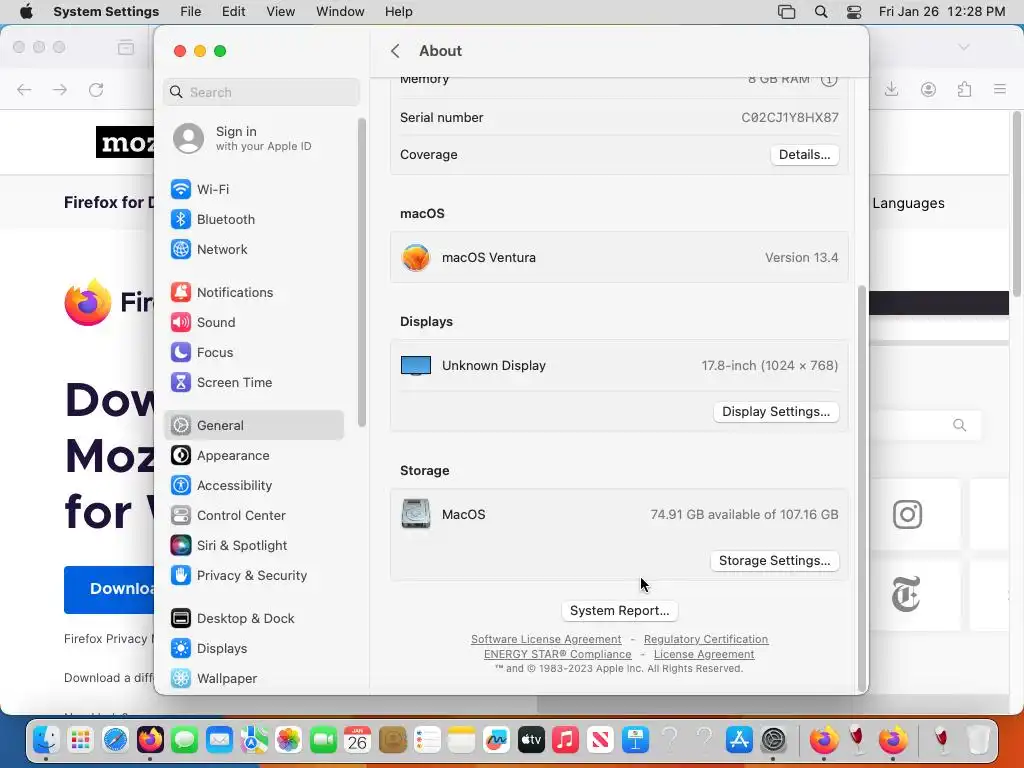Open Firefox downloads panel in background window
This screenshot has width=1024, height=768.
(891, 89)
